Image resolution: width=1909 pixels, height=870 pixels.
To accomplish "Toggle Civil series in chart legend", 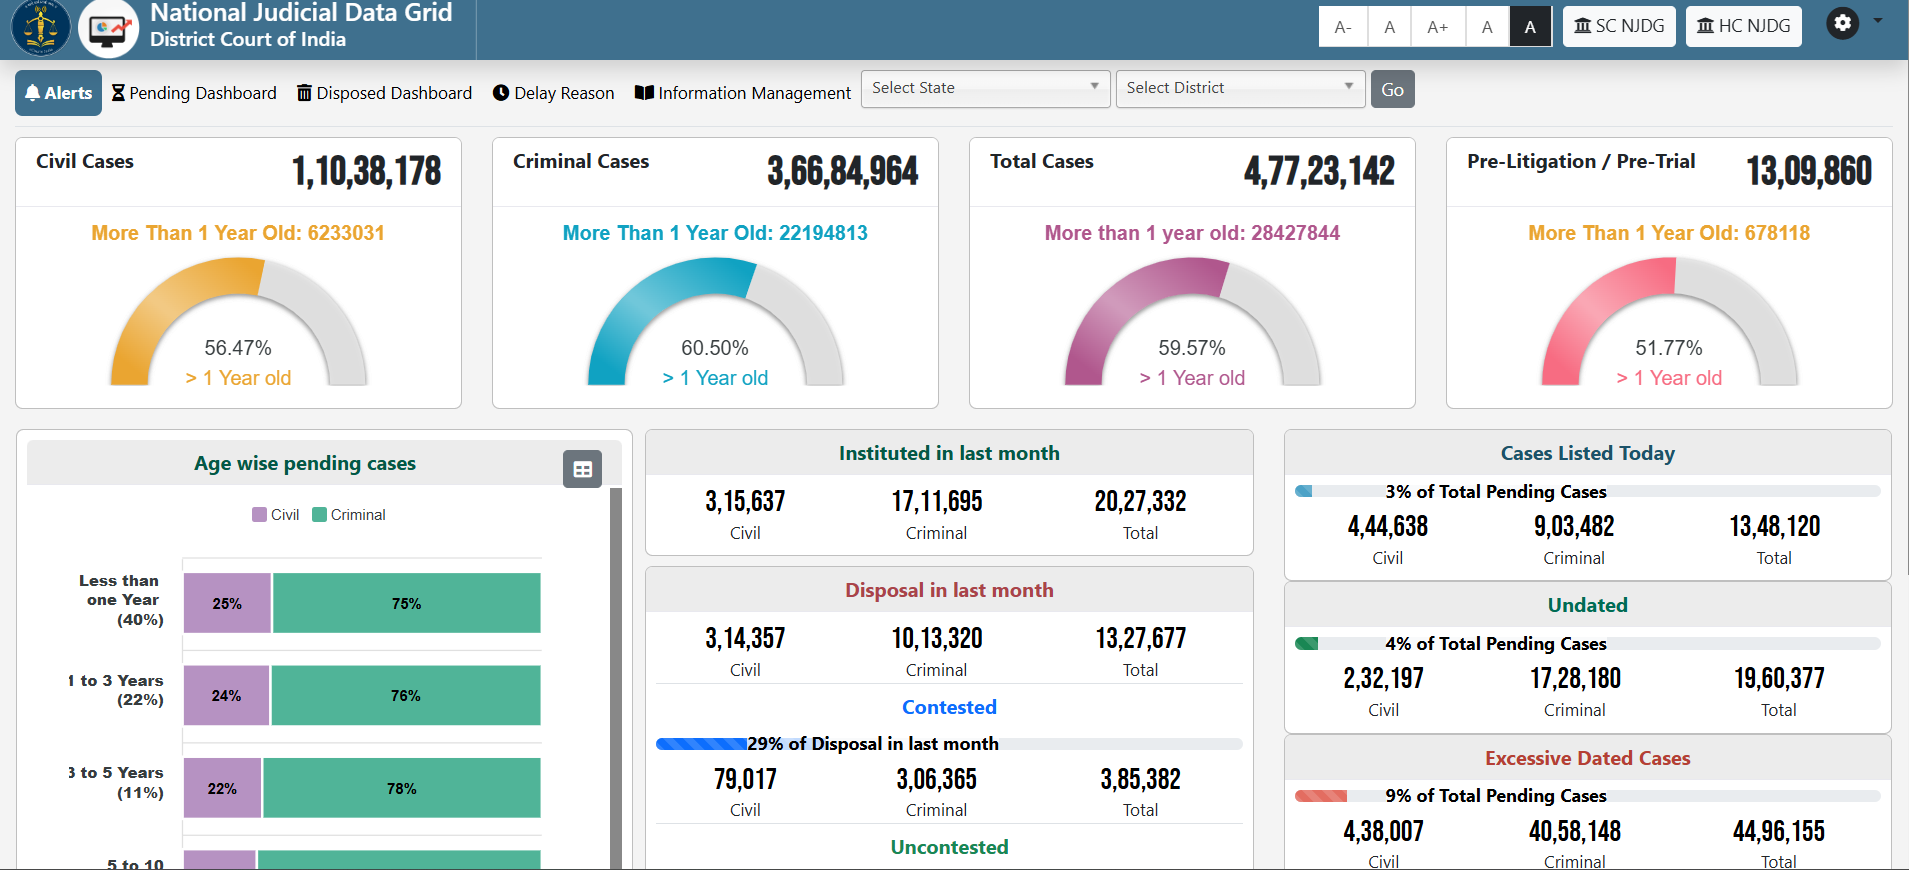I will tap(276, 515).
